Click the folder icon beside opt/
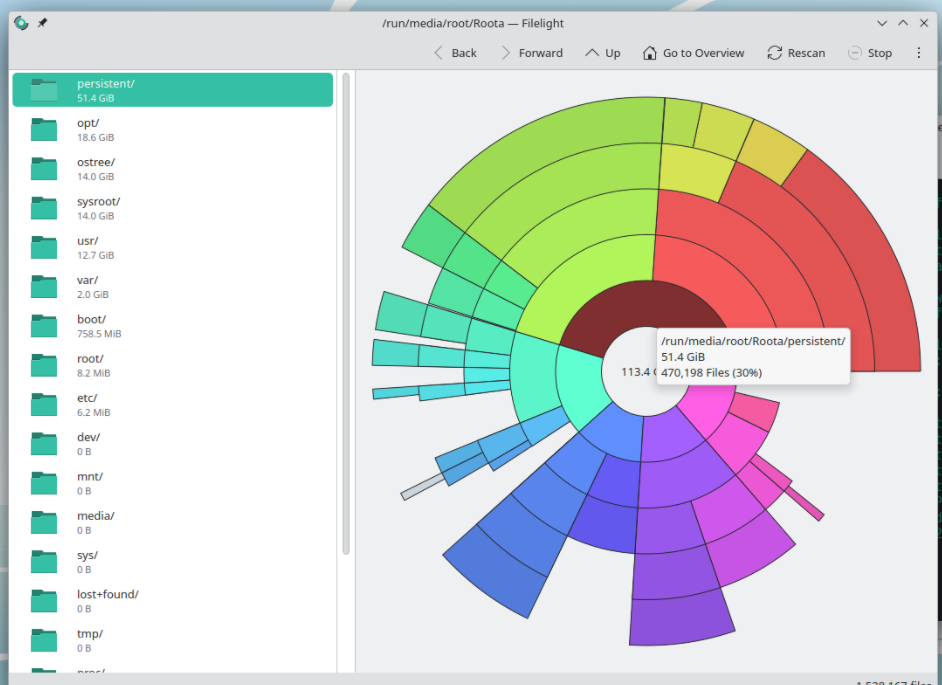Image resolution: width=942 pixels, height=685 pixels. coord(44,129)
